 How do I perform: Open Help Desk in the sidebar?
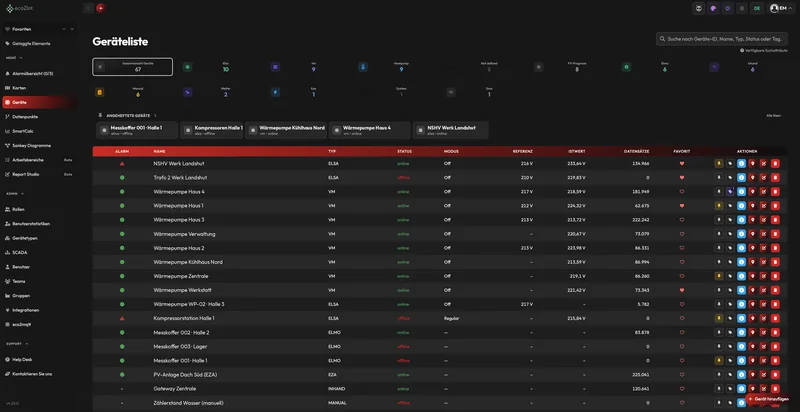pos(22,359)
